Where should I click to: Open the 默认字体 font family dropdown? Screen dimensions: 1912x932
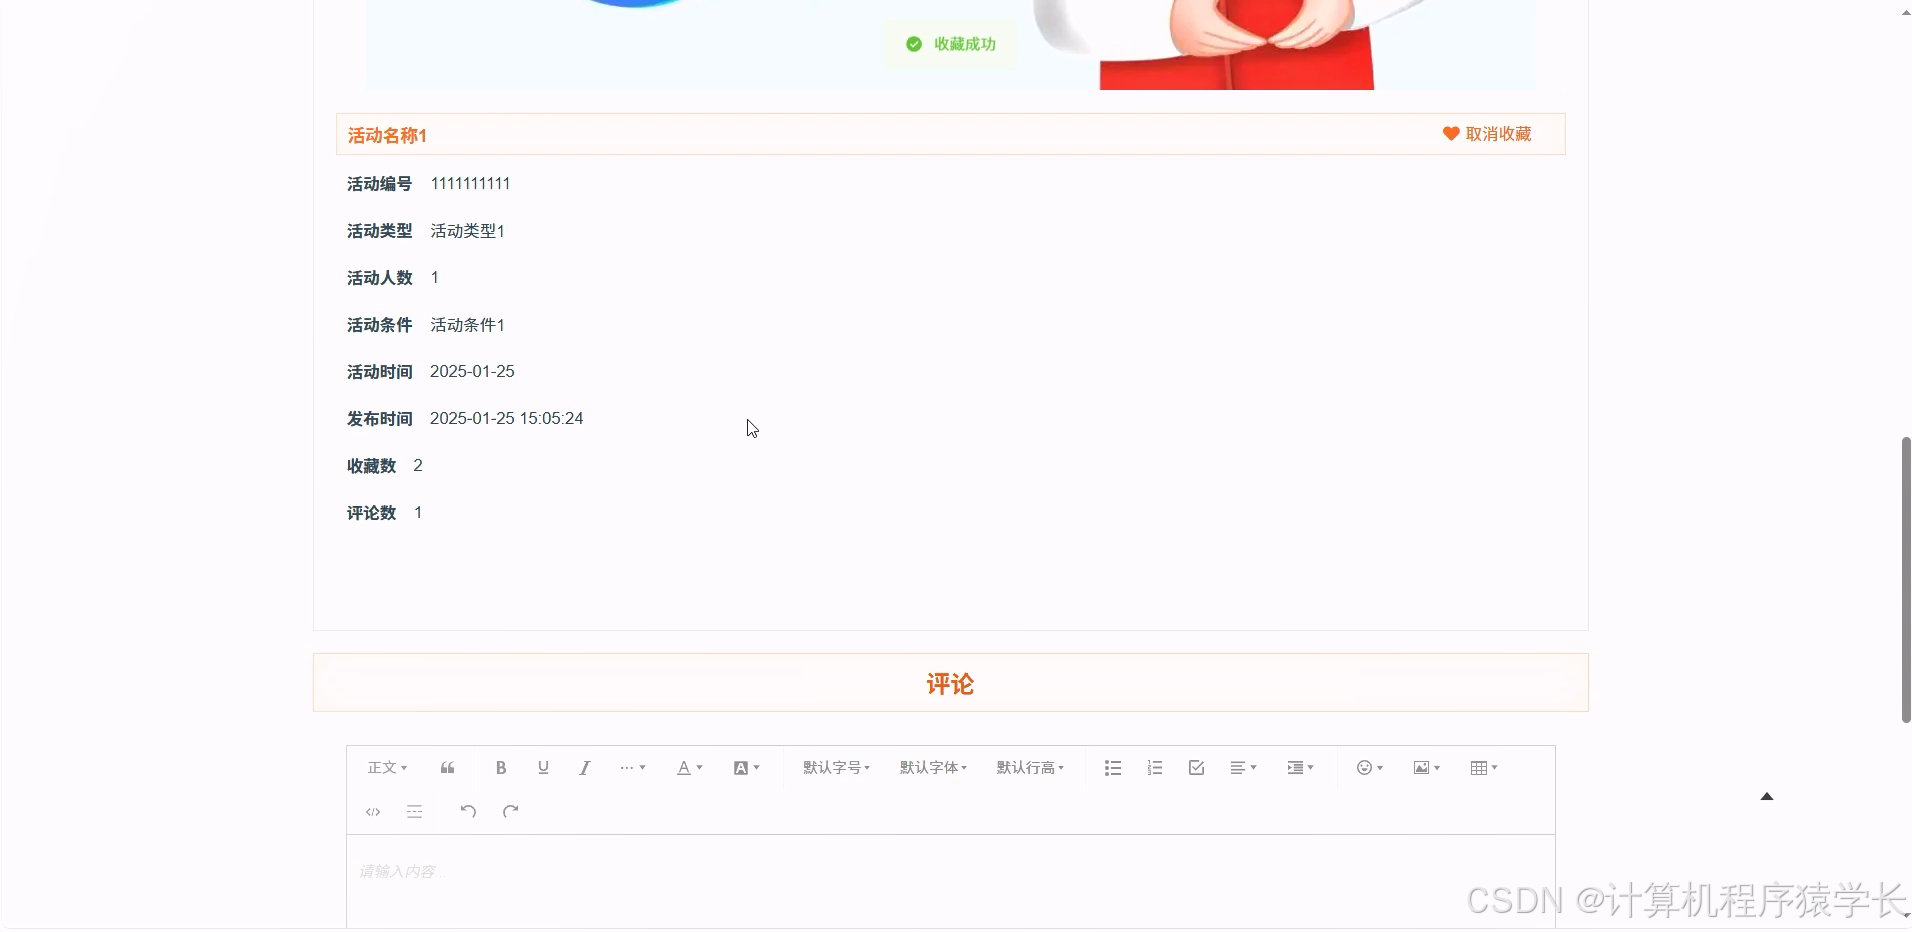[932, 767]
